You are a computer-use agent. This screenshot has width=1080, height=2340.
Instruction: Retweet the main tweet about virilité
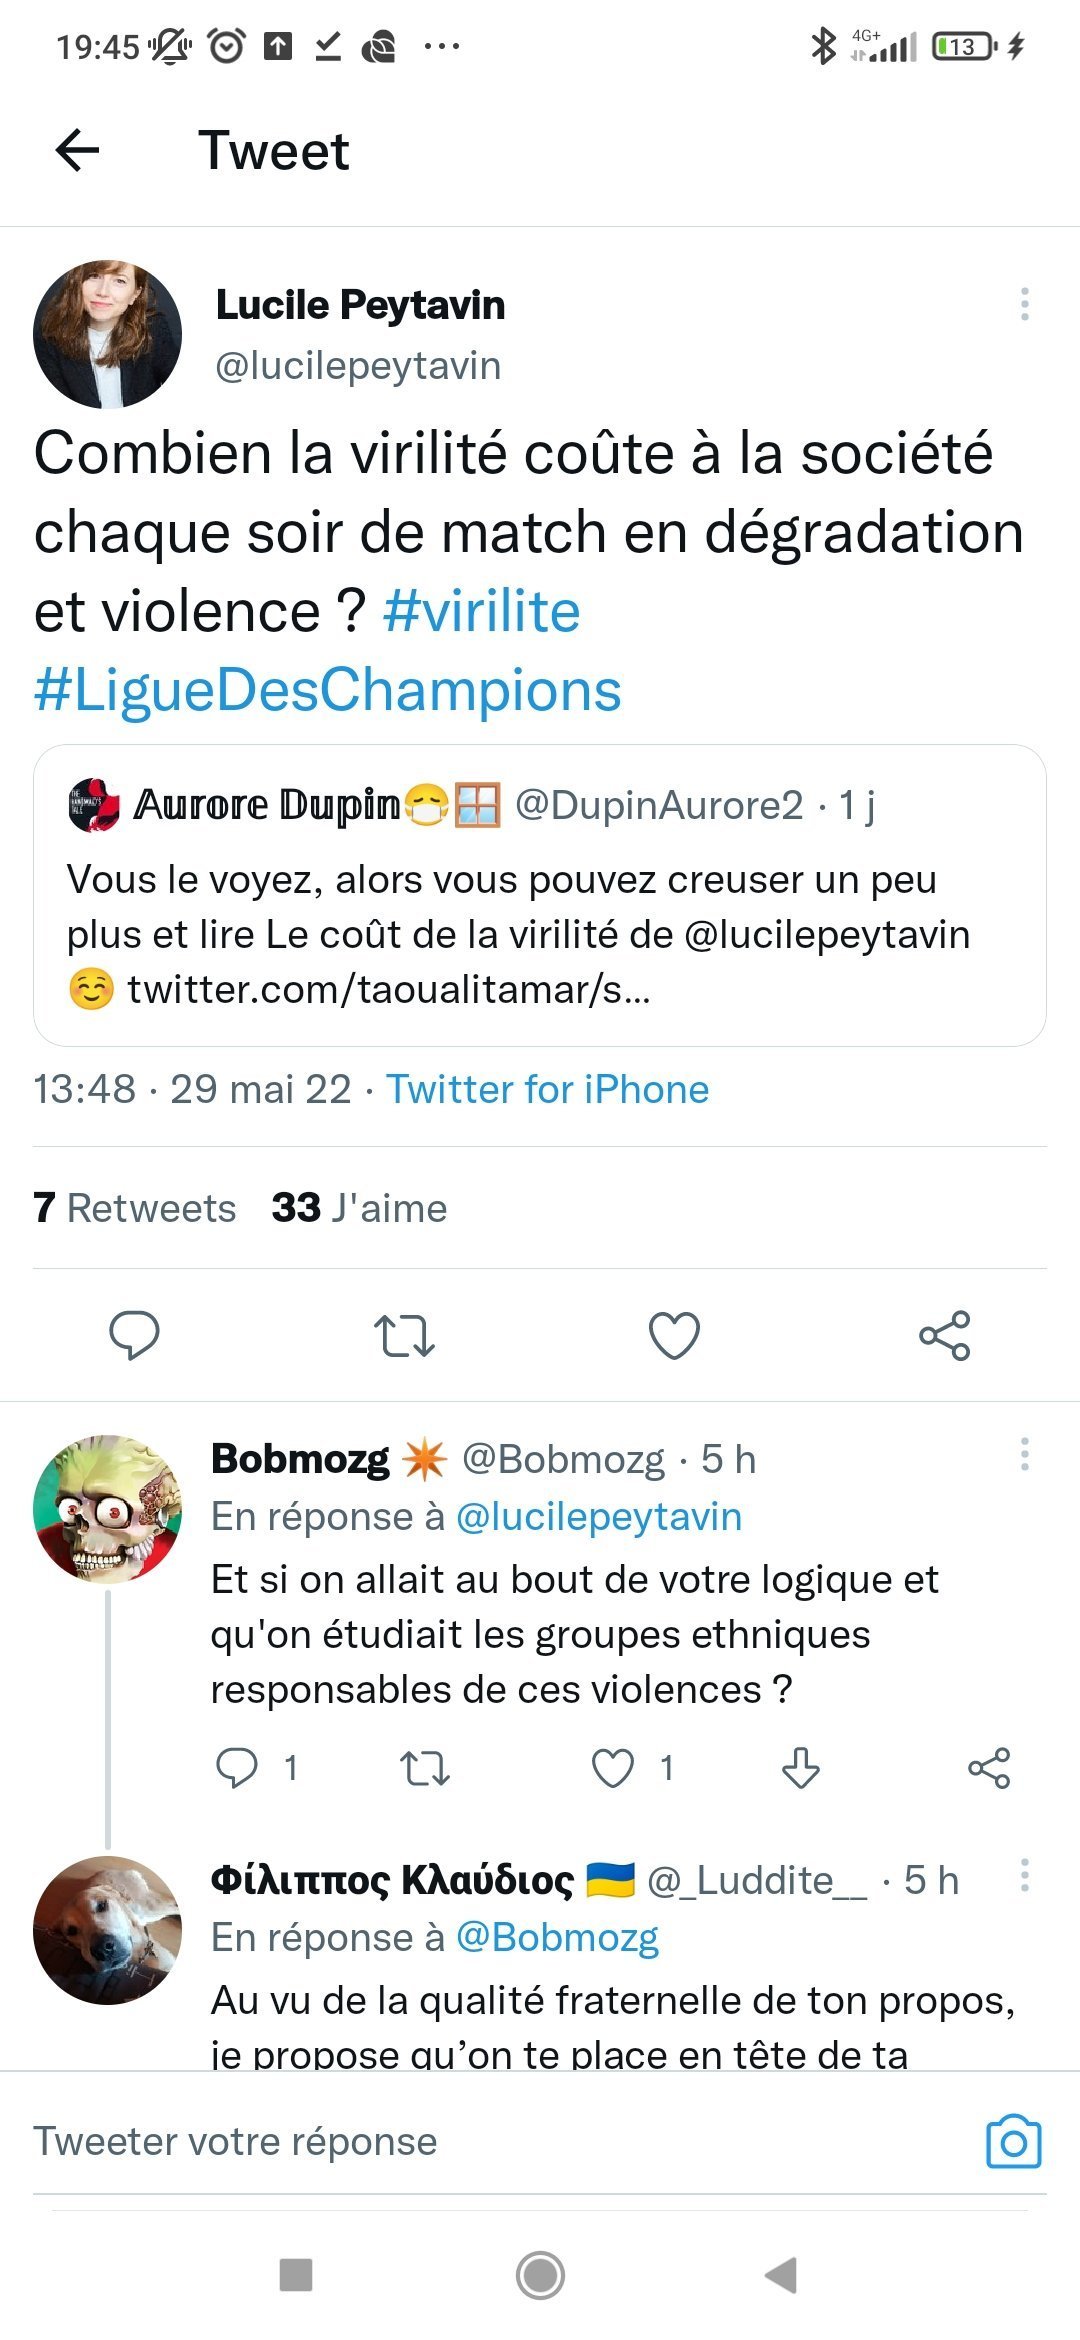tap(404, 1335)
